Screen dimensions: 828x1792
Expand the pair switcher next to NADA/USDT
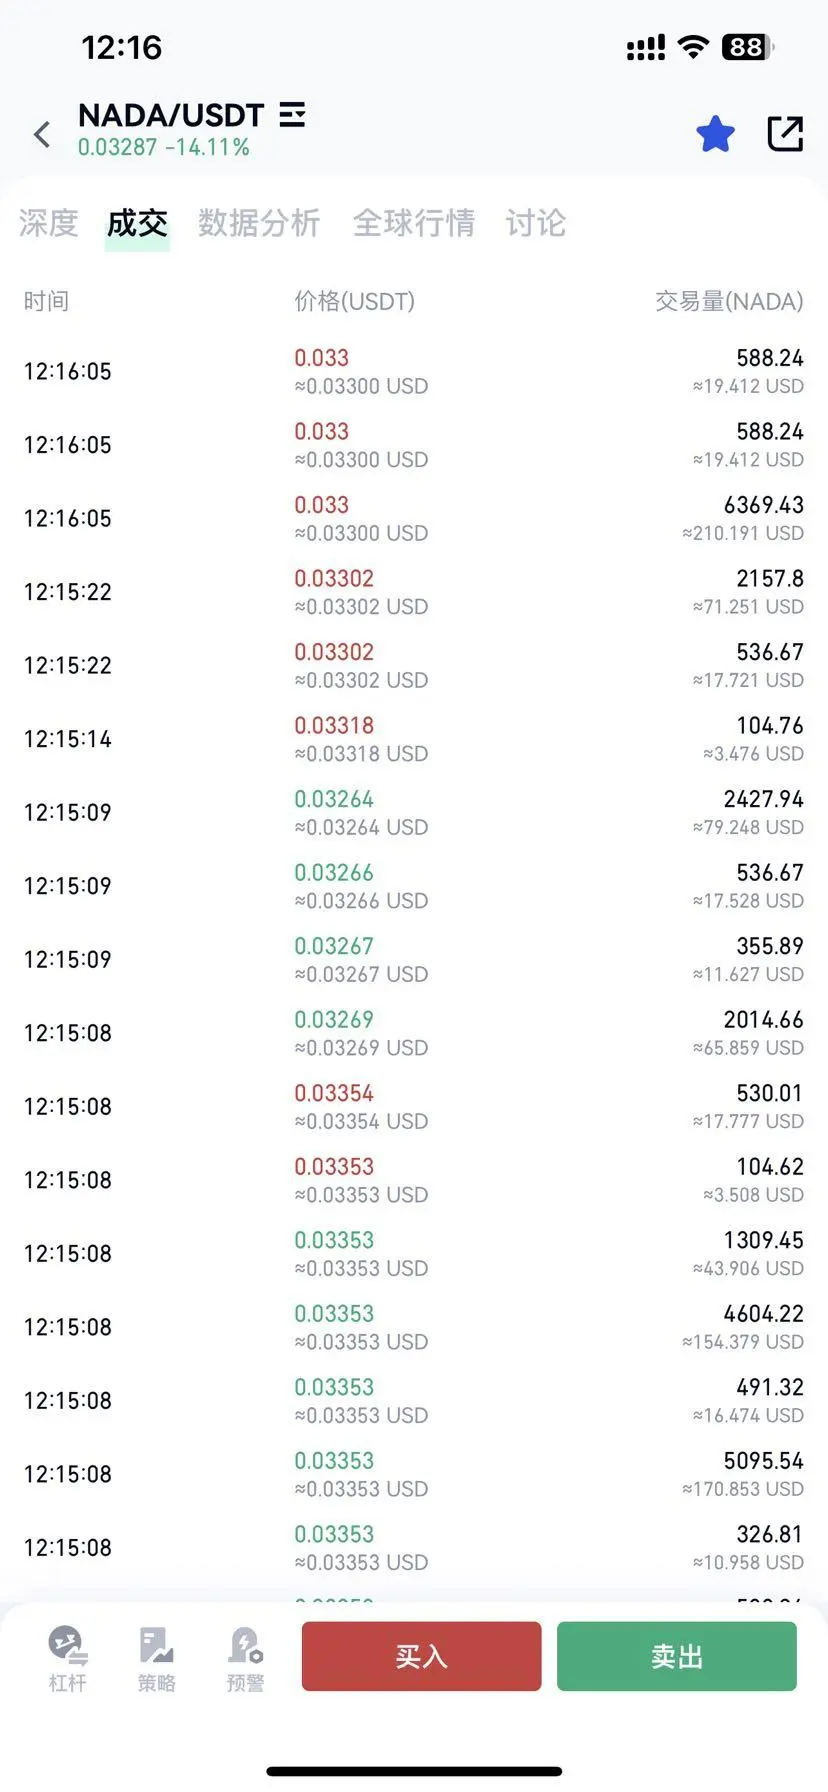[x=292, y=115]
